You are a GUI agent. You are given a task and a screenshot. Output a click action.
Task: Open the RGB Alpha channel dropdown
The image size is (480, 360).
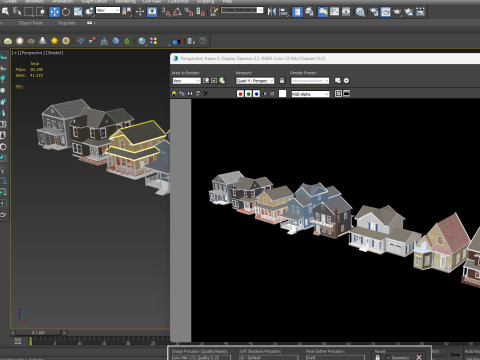[x=310, y=94]
